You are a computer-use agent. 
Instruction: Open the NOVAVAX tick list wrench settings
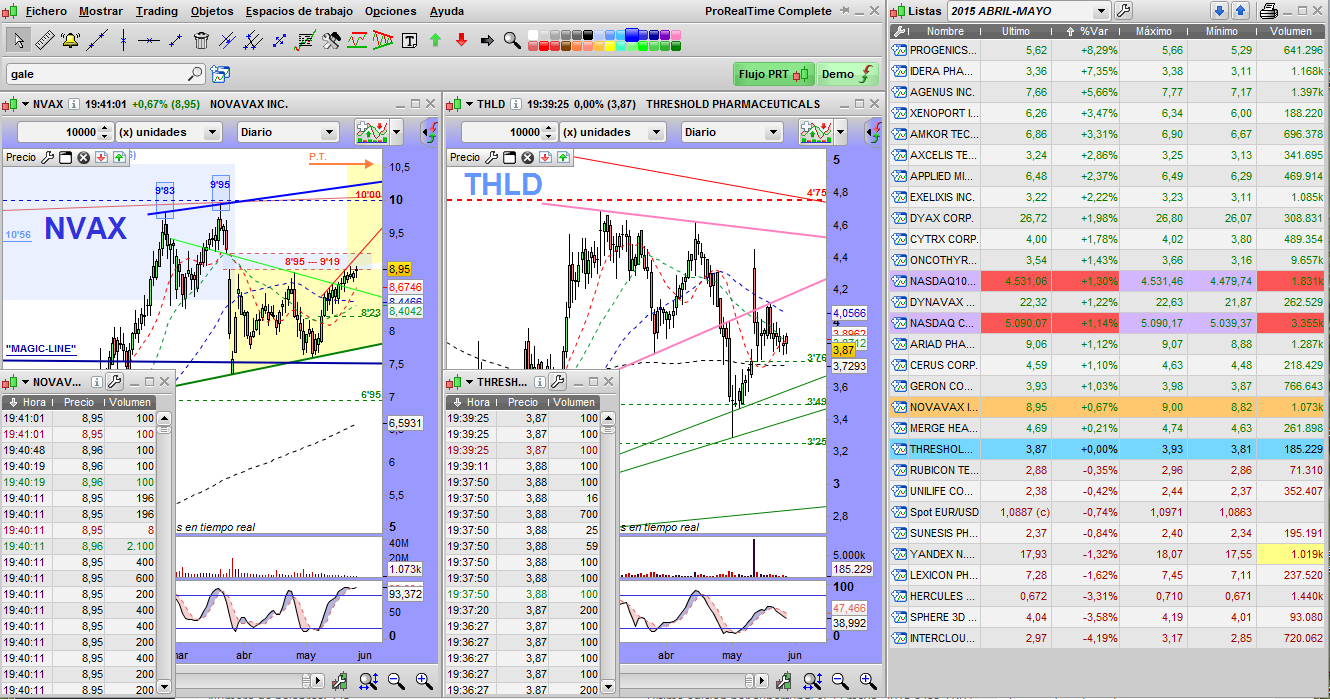point(113,381)
